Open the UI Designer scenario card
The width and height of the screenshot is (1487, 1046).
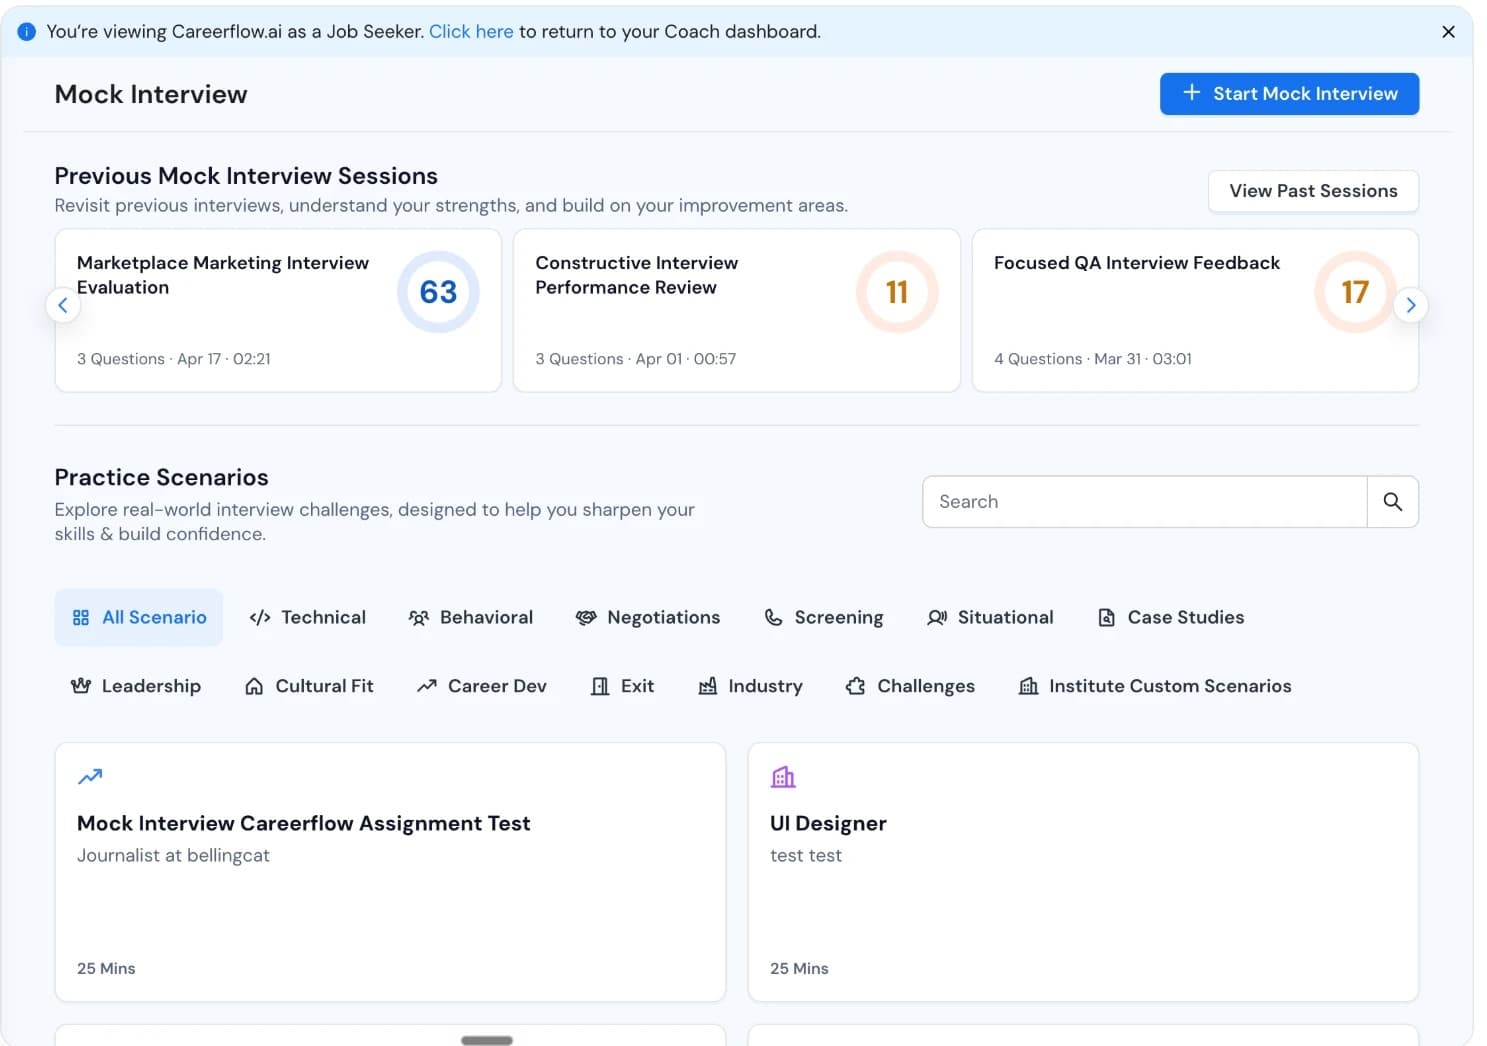click(1083, 872)
